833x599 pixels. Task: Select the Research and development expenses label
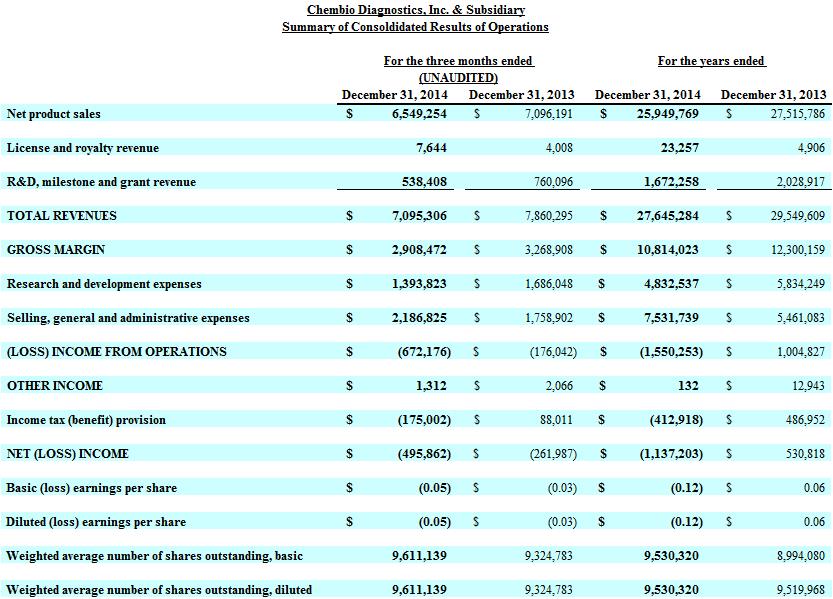pos(104,284)
